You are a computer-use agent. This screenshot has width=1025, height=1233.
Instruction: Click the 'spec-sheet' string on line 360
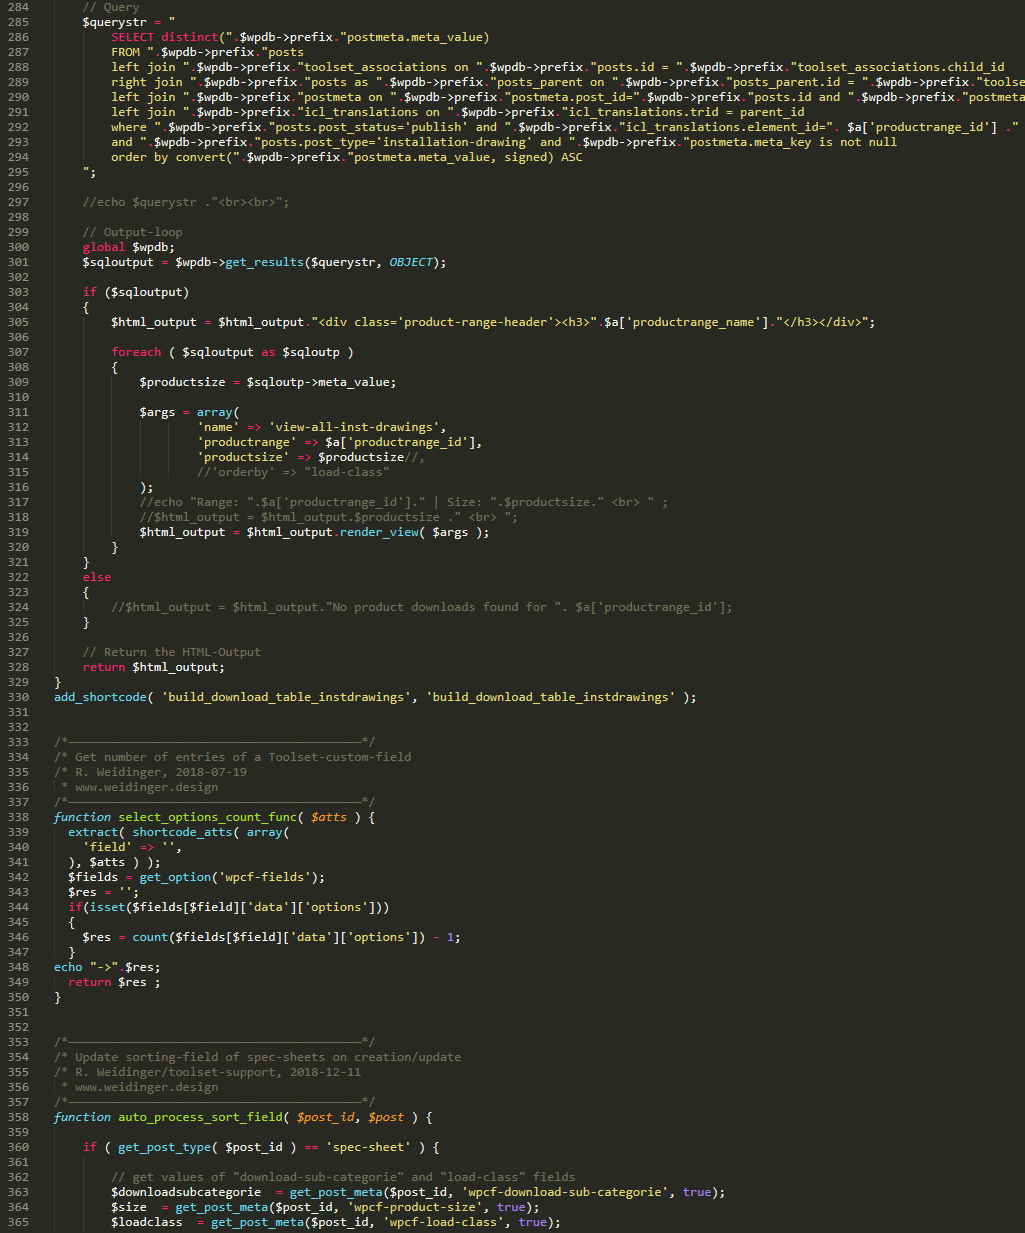pos(368,1147)
